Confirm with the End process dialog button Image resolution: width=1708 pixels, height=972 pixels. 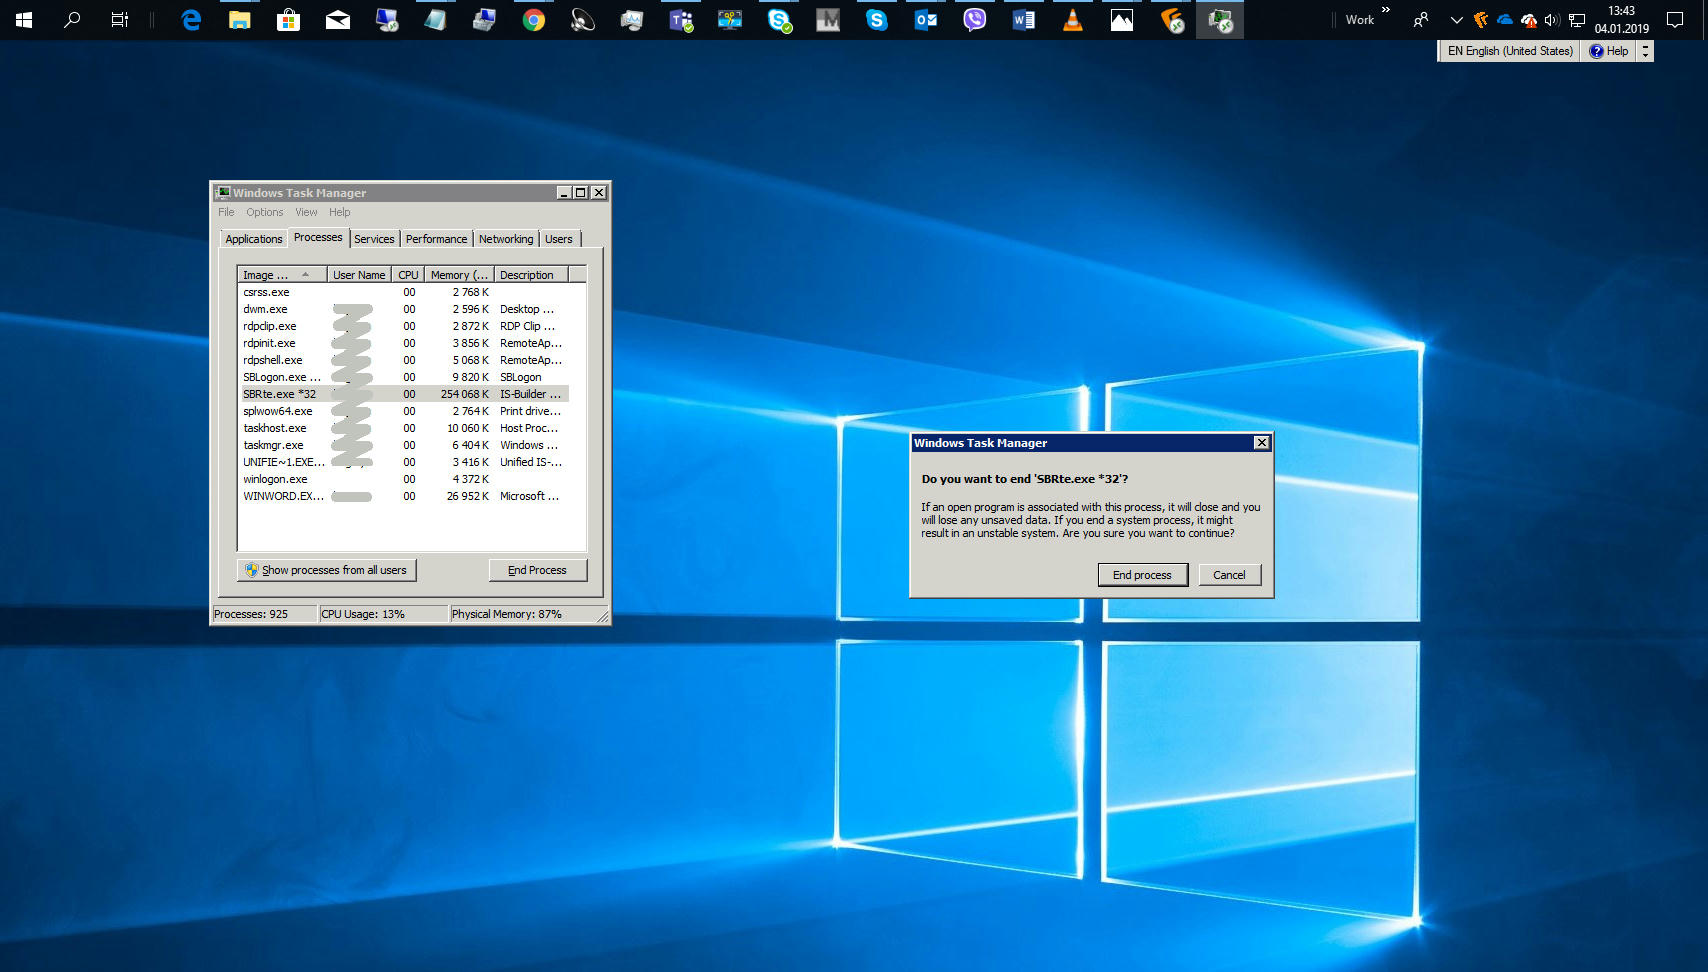tap(1142, 575)
